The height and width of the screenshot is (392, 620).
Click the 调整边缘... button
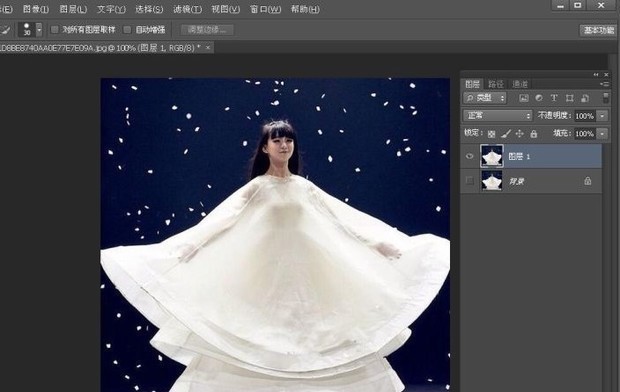tap(207, 30)
